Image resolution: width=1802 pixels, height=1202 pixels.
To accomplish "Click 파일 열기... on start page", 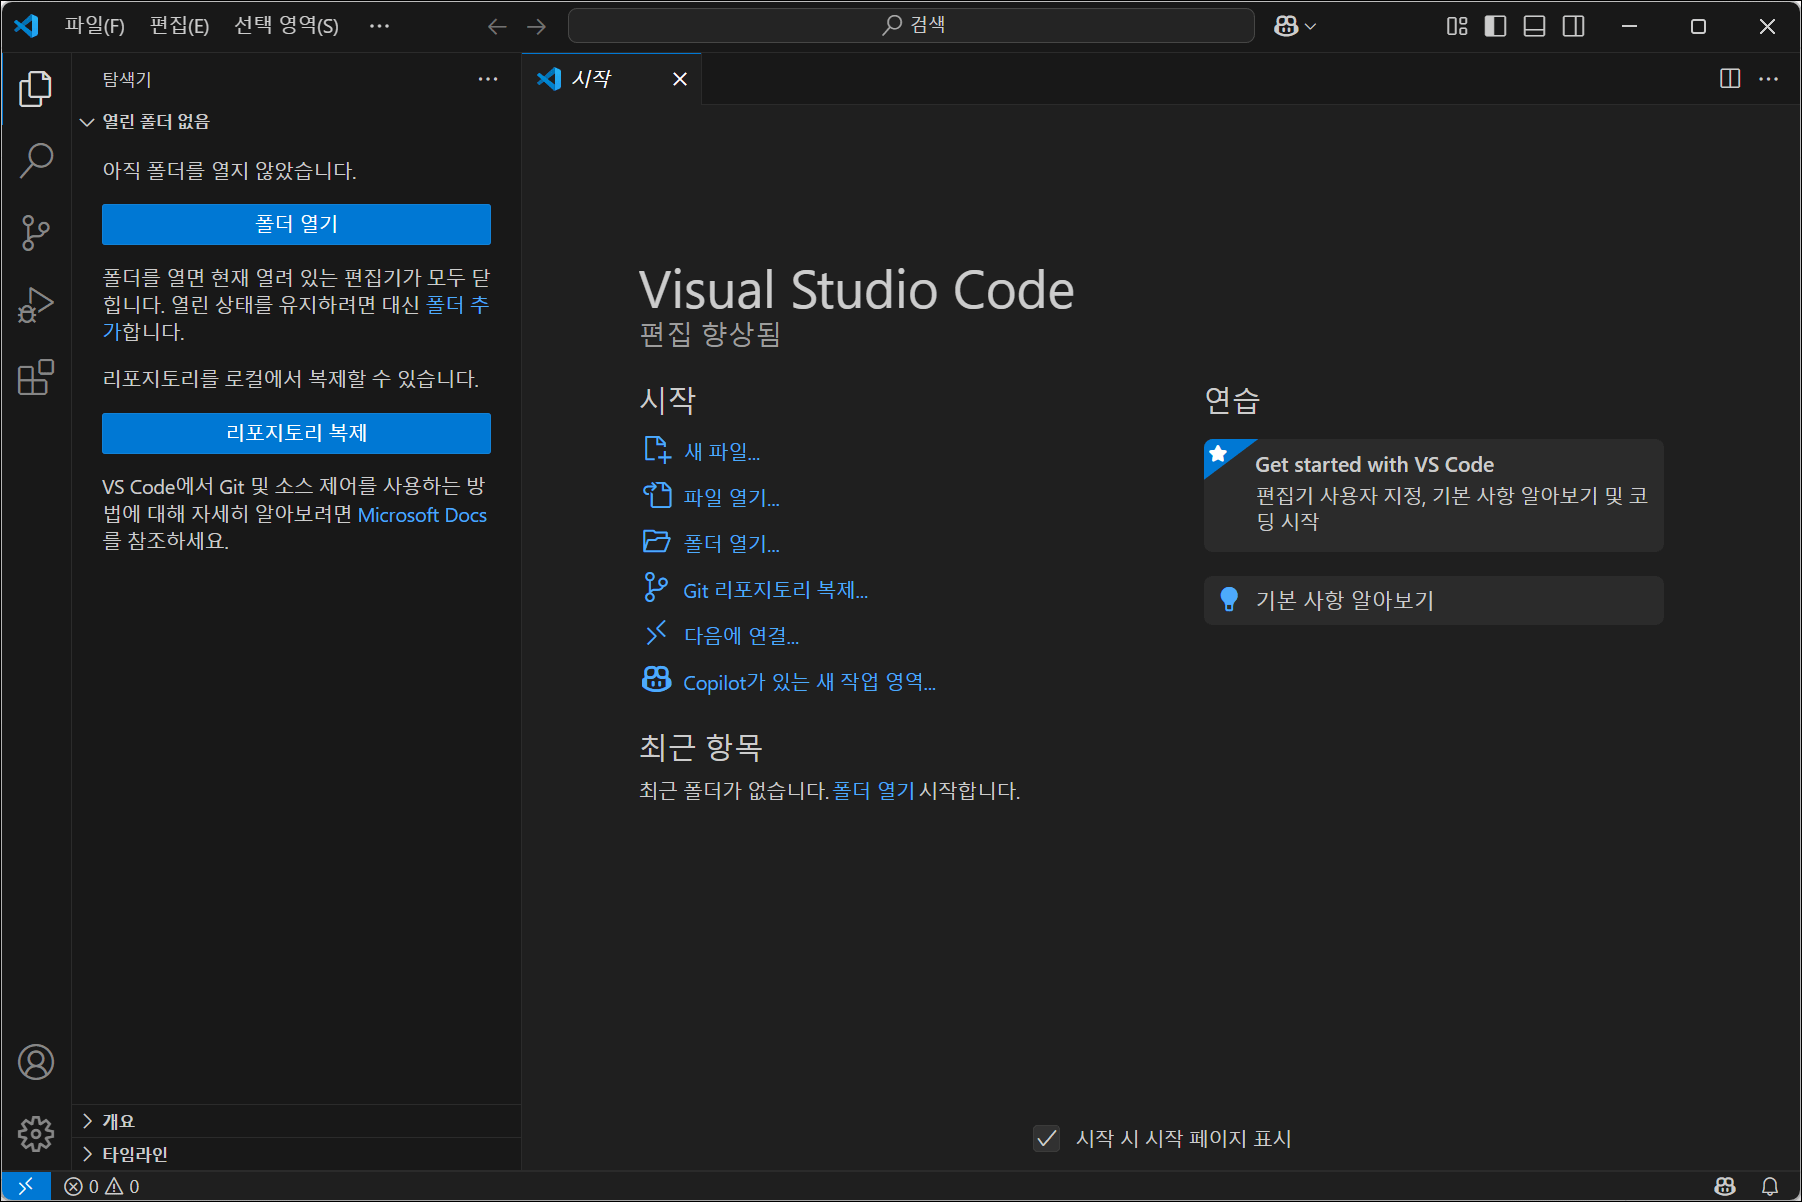I will [x=711, y=497].
